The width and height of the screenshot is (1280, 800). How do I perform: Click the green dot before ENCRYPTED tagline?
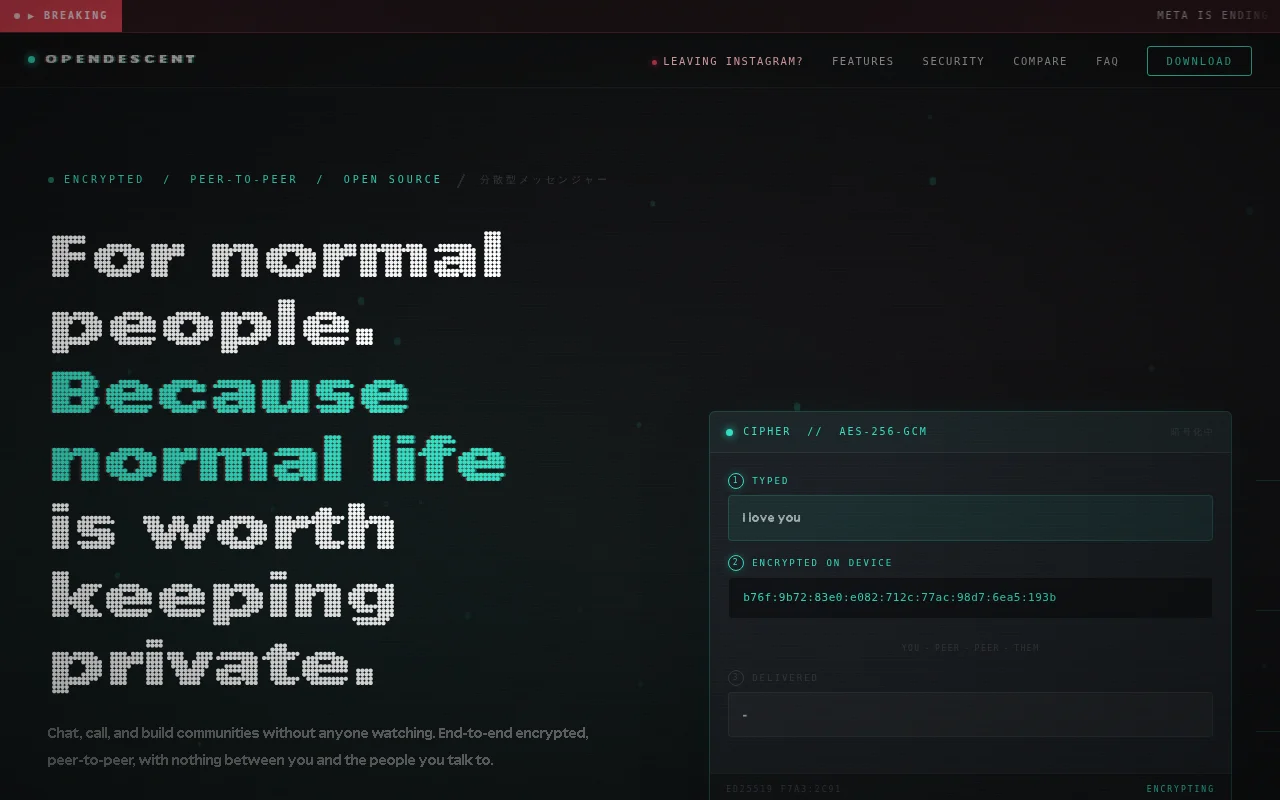51,180
